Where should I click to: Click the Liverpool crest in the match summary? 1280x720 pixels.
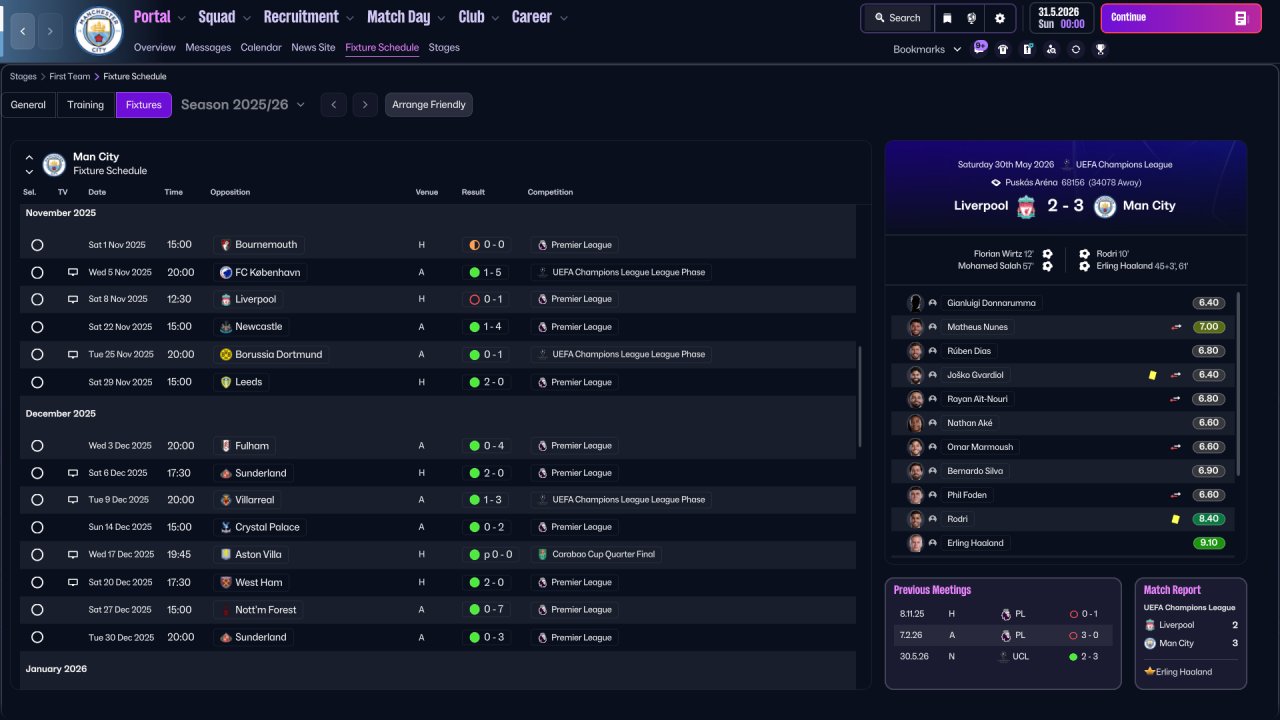click(1026, 206)
